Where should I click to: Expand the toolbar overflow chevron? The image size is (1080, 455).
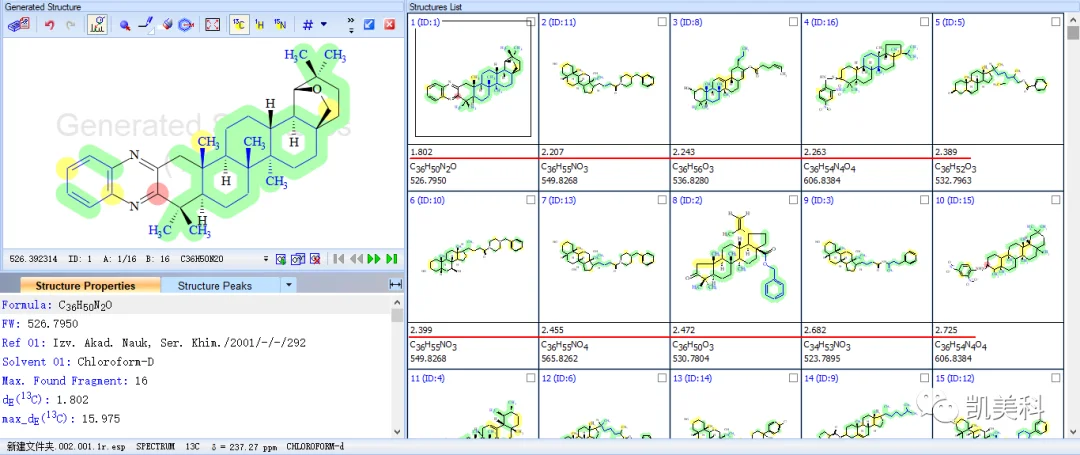[x=351, y=25]
